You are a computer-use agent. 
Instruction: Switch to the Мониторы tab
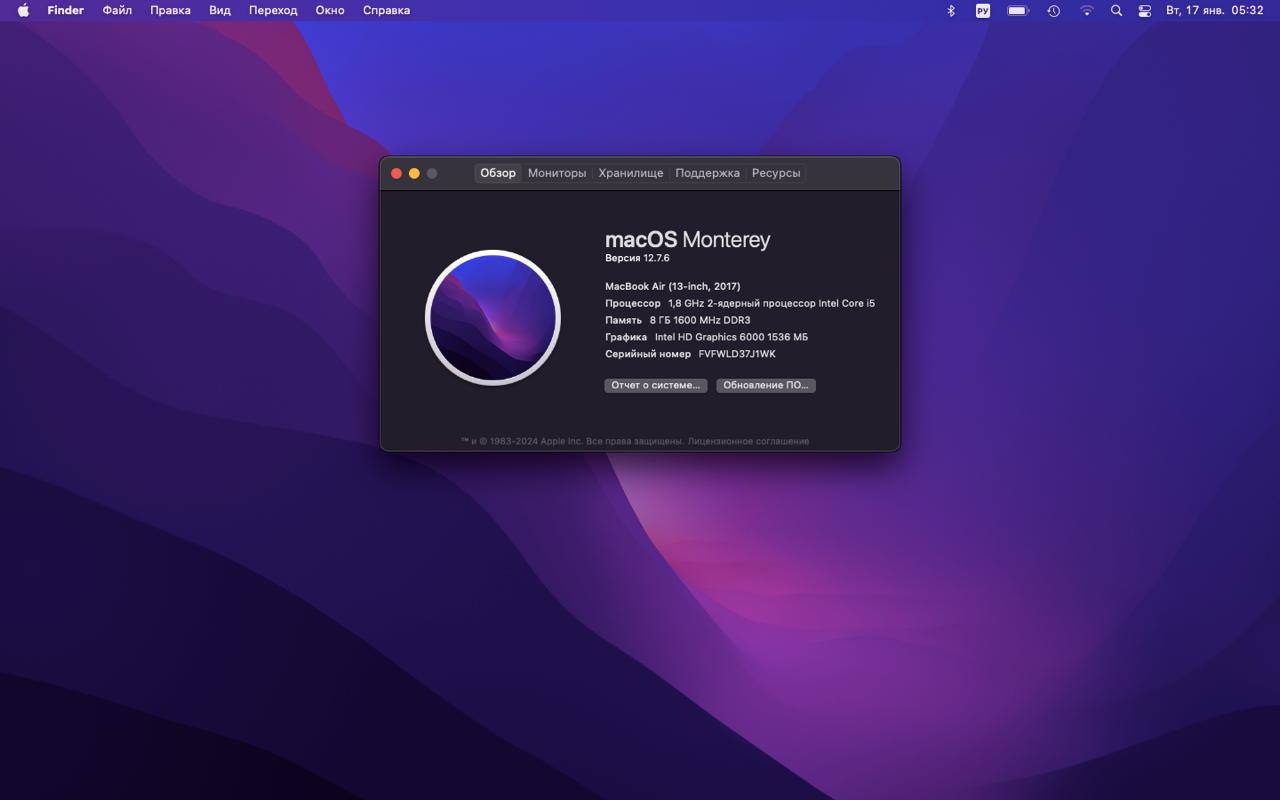(x=557, y=172)
